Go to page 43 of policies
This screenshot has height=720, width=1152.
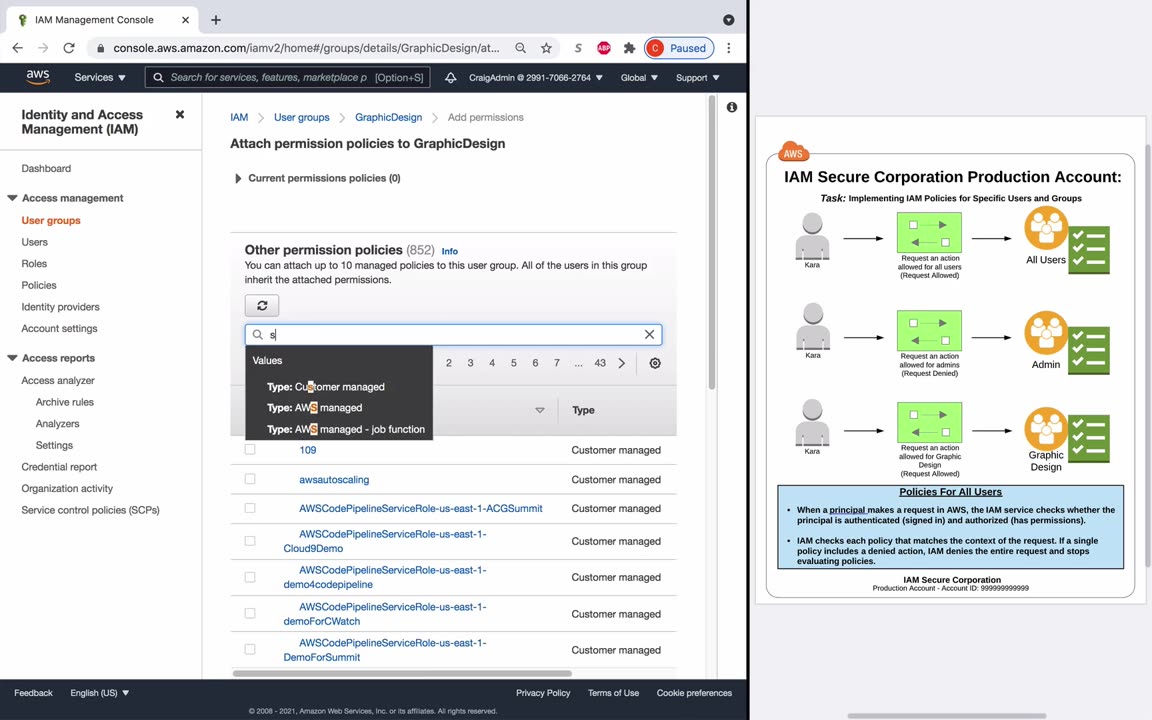pyautogui.click(x=600, y=363)
